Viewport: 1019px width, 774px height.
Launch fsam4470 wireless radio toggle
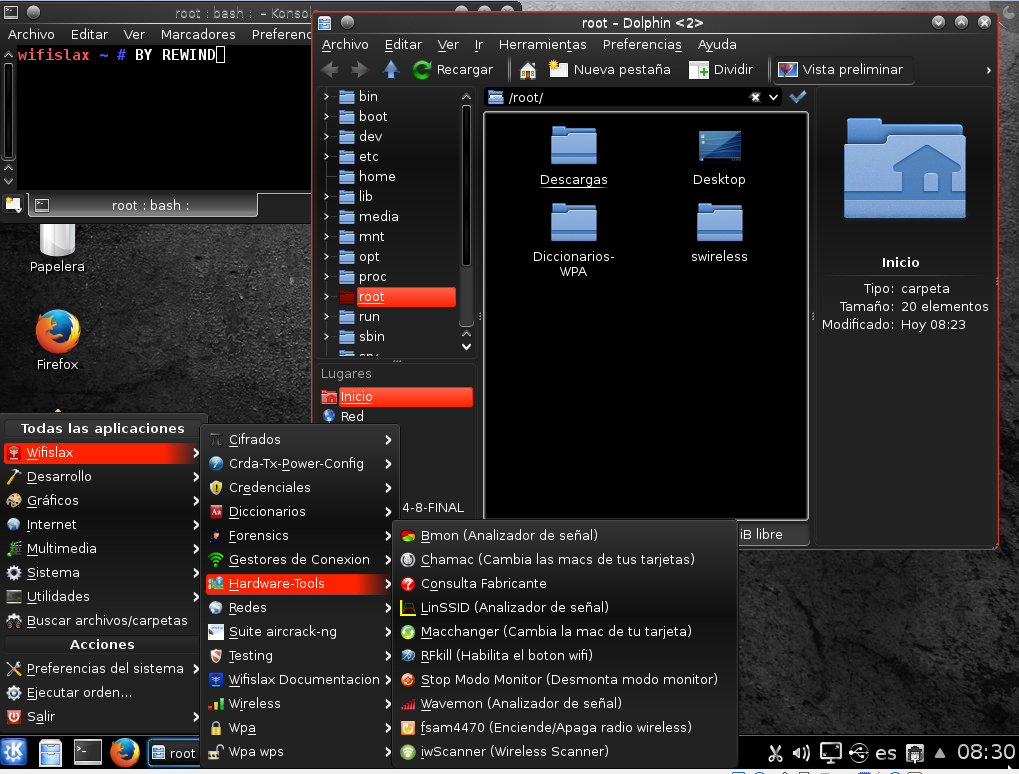coord(565,728)
